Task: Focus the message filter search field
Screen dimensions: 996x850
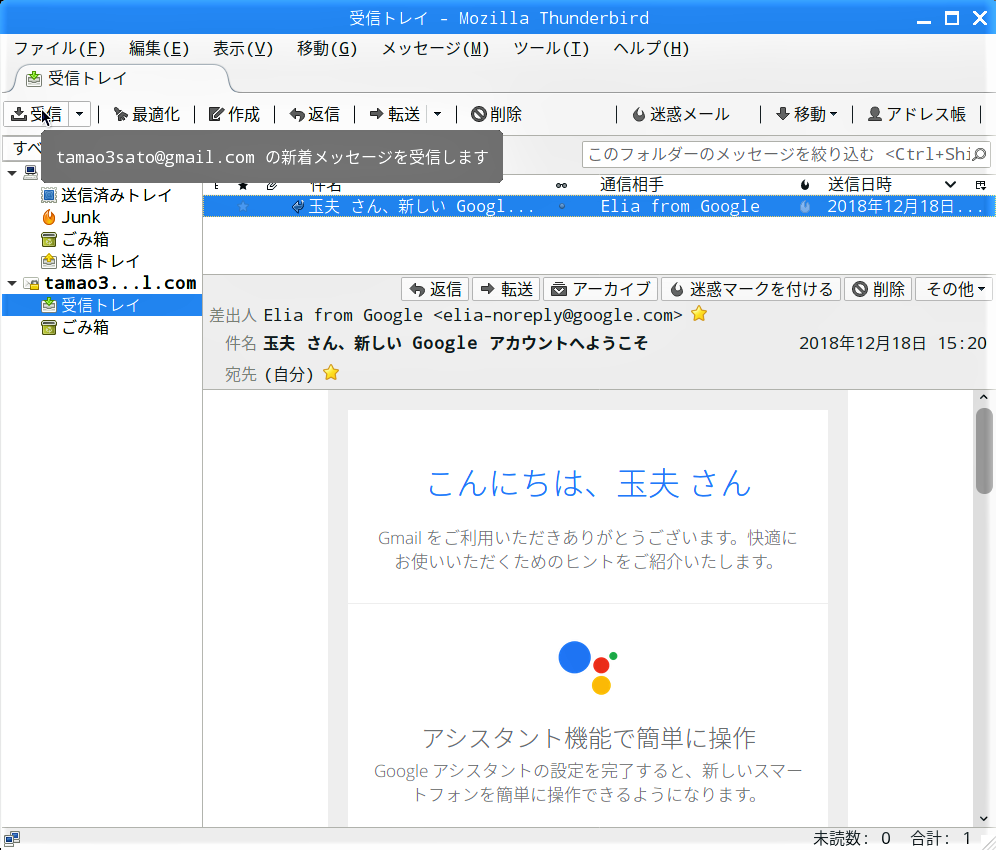Action: [786, 154]
